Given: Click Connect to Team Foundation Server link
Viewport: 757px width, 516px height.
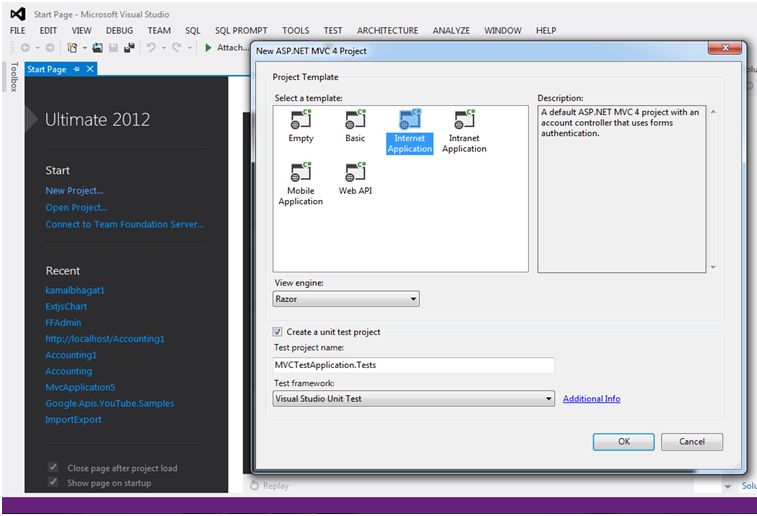Looking at the screenshot, I should 125,224.
